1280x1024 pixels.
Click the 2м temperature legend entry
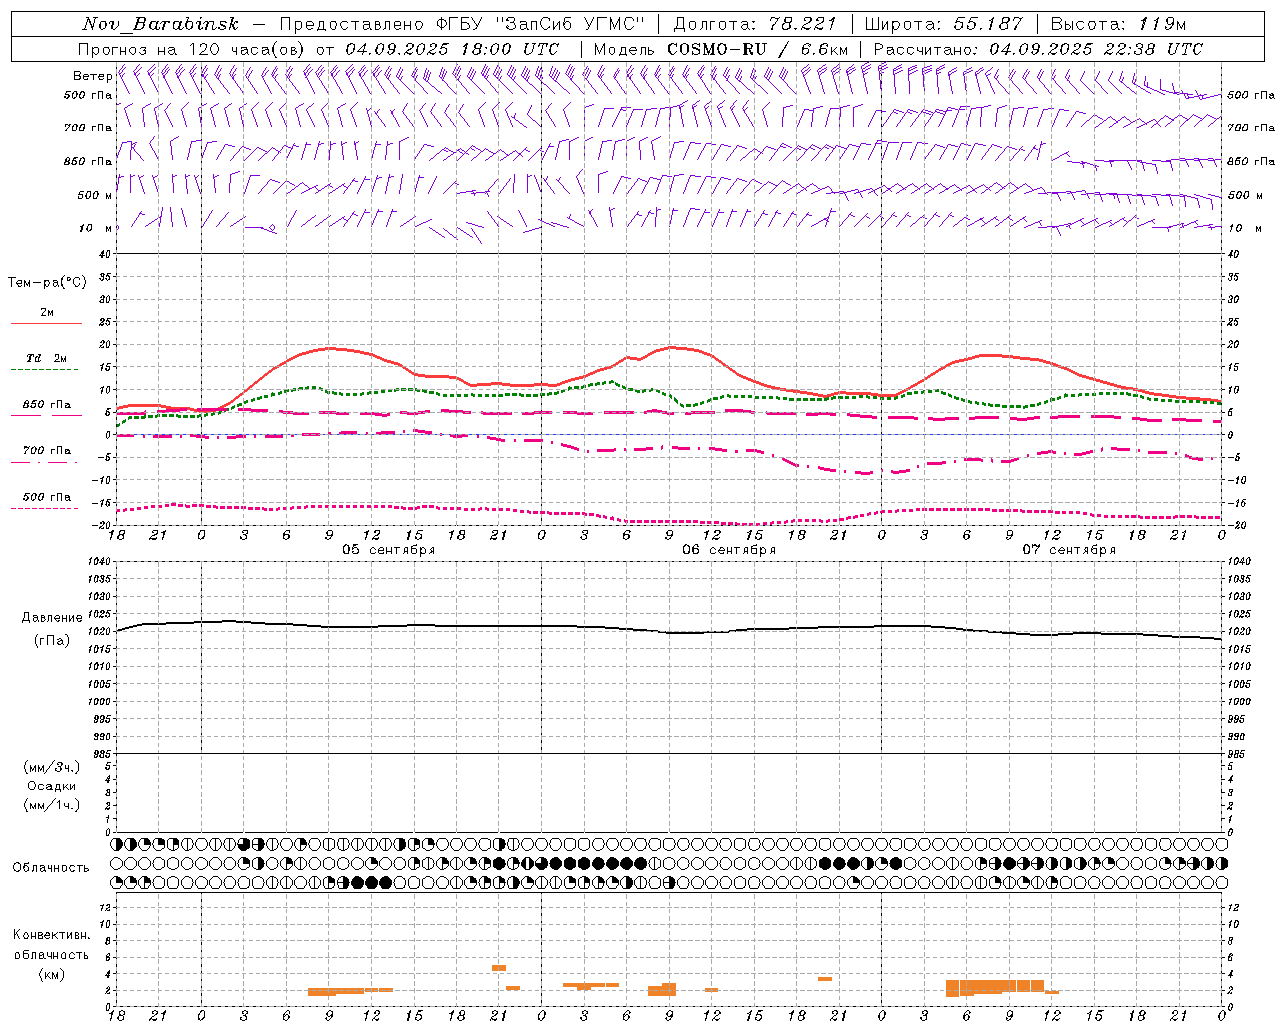(x=46, y=314)
